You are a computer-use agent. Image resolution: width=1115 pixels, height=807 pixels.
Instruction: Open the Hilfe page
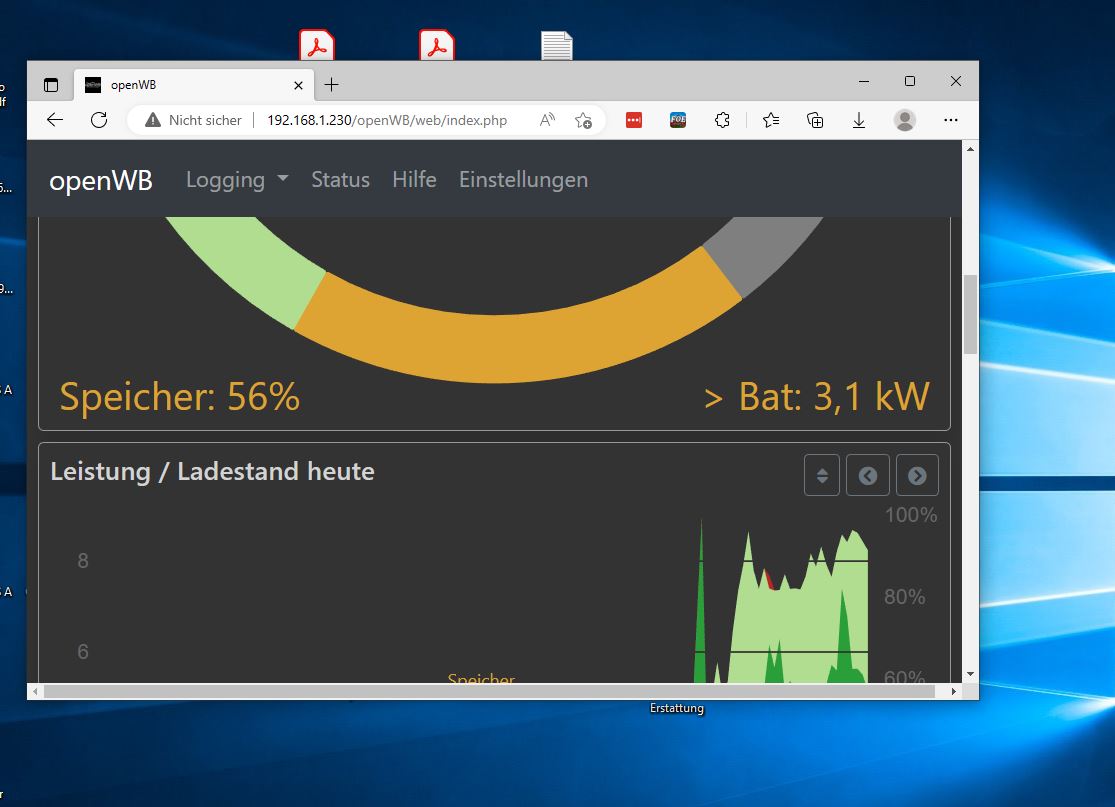point(414,180)
